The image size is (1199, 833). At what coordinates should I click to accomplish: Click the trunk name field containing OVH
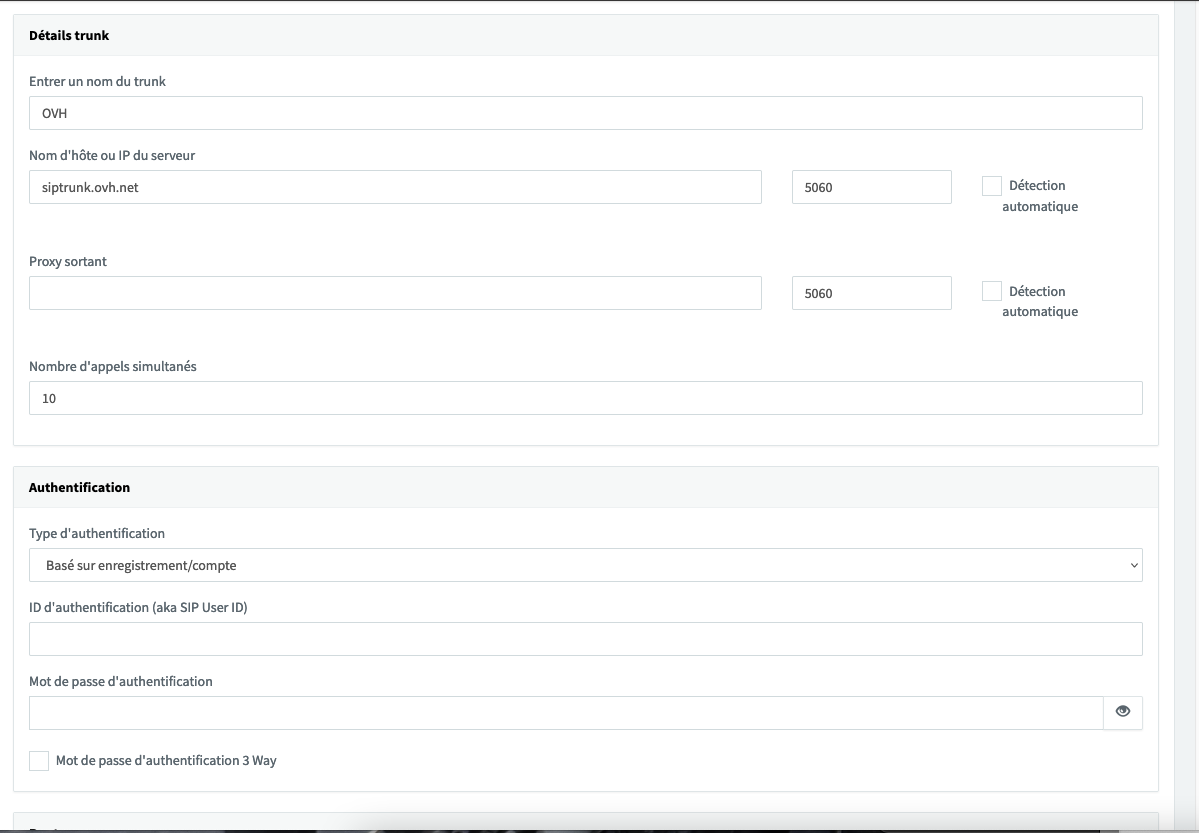pos(585,113)
